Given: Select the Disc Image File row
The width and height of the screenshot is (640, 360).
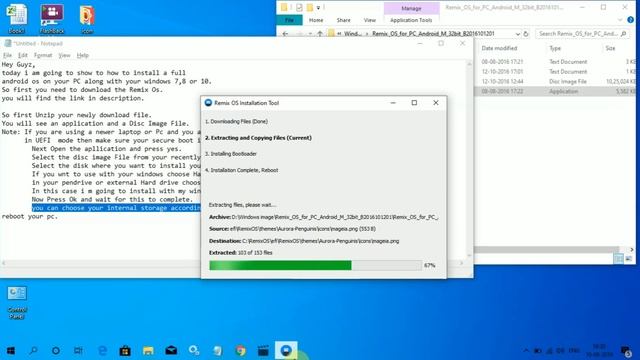Looking at the screenshot, I should 555,81.
